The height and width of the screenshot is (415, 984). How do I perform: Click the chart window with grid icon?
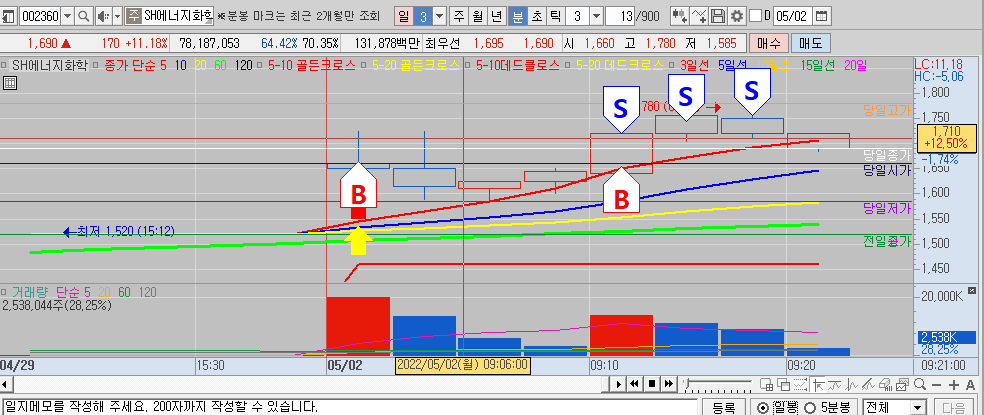pos(766,384)
